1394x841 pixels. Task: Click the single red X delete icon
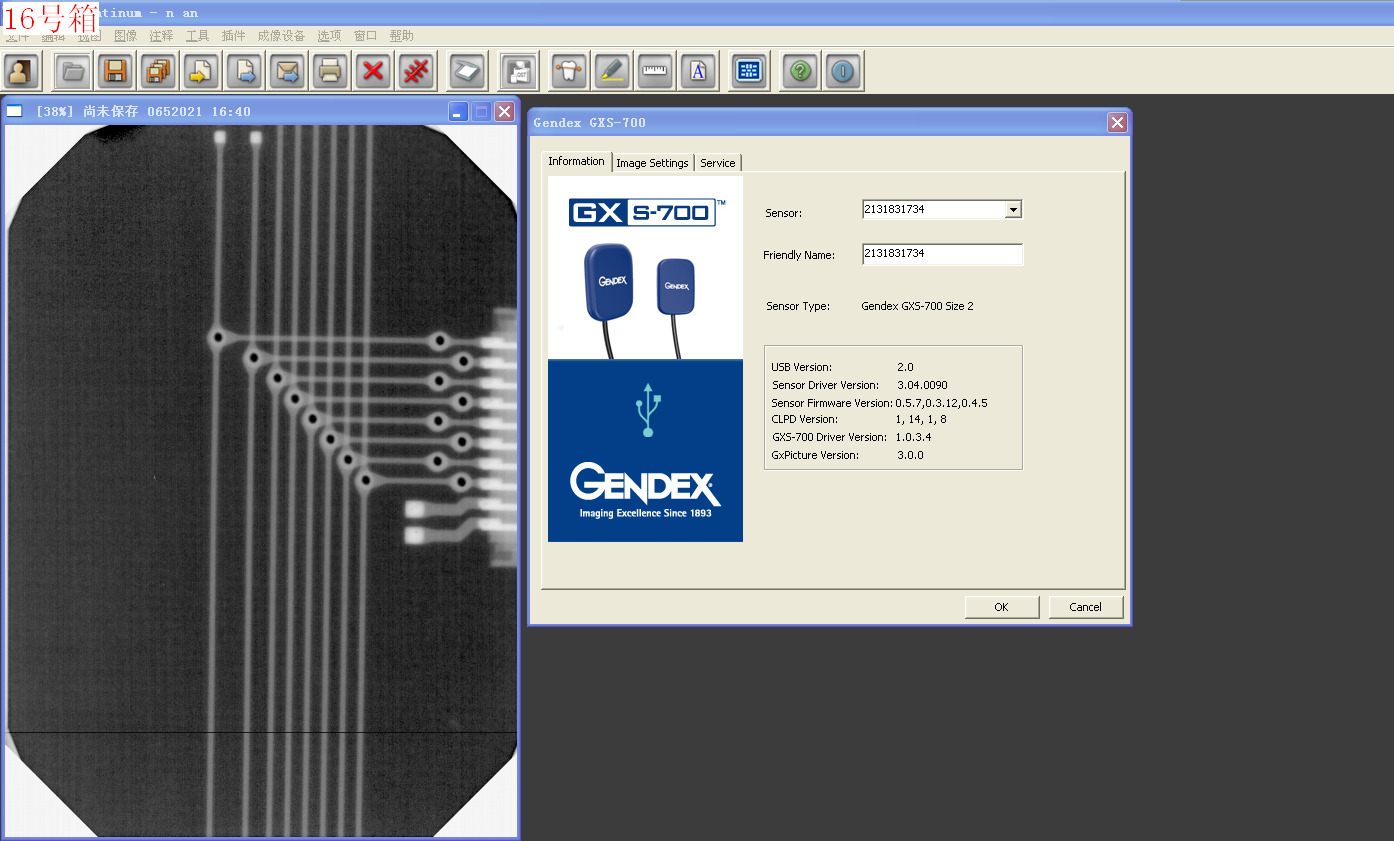tap(374, 71)
